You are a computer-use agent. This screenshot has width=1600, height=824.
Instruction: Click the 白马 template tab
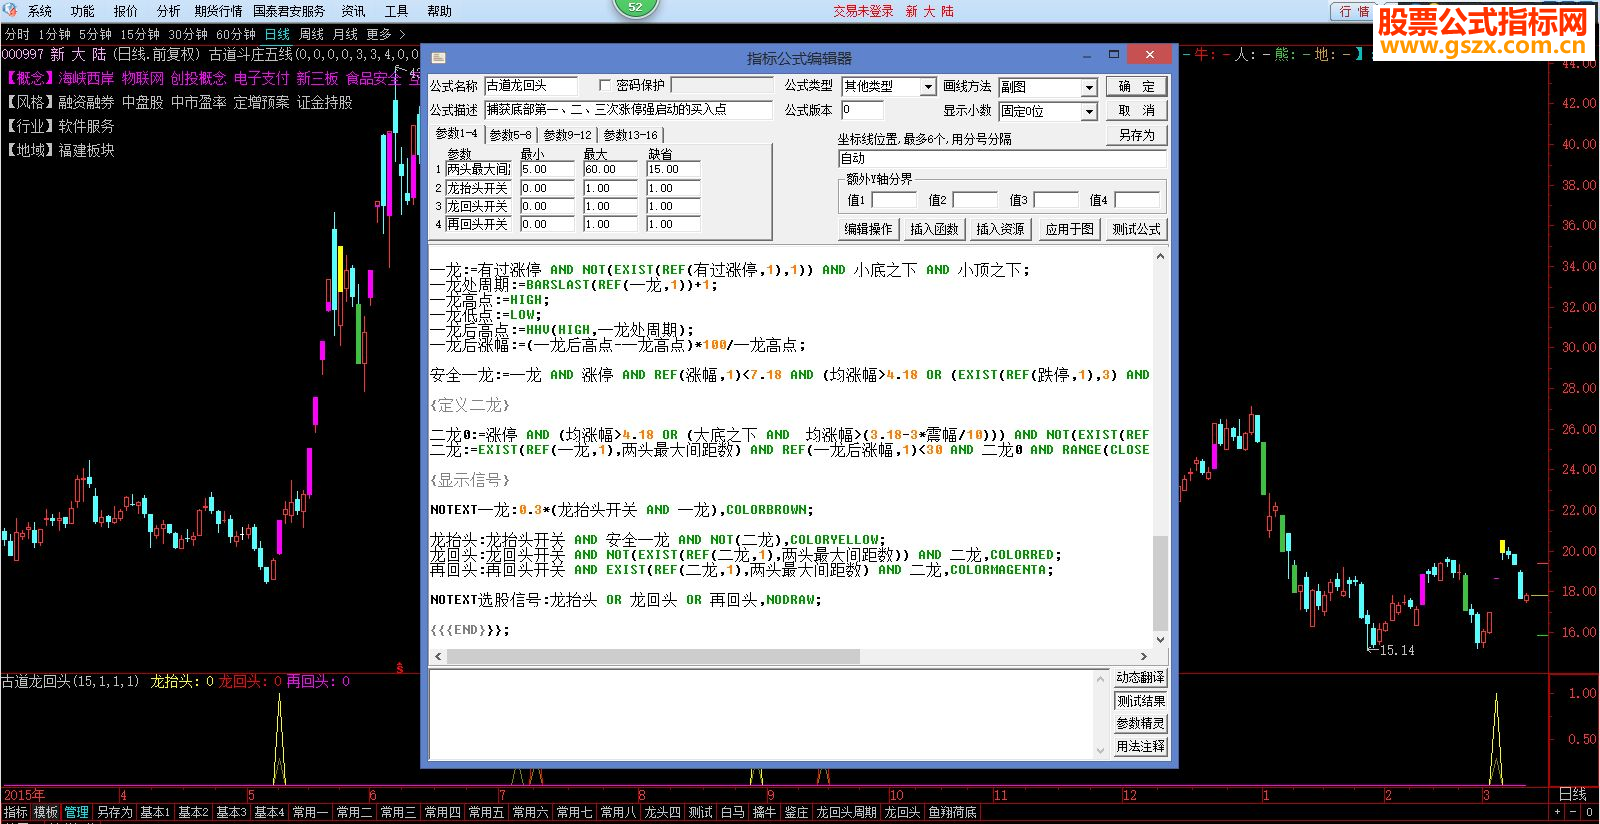[x=732, y=812]
